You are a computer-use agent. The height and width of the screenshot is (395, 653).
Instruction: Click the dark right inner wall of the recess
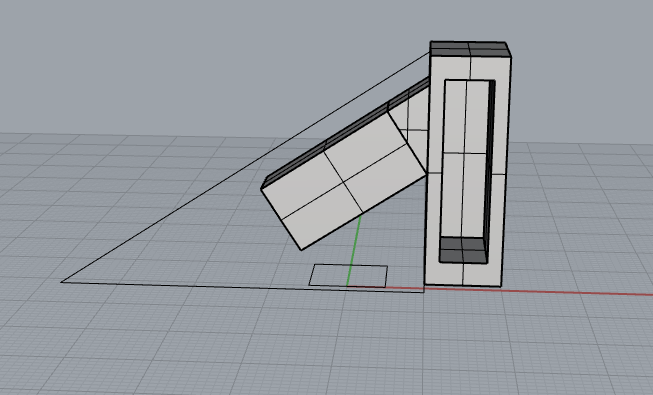click(489, 162)
